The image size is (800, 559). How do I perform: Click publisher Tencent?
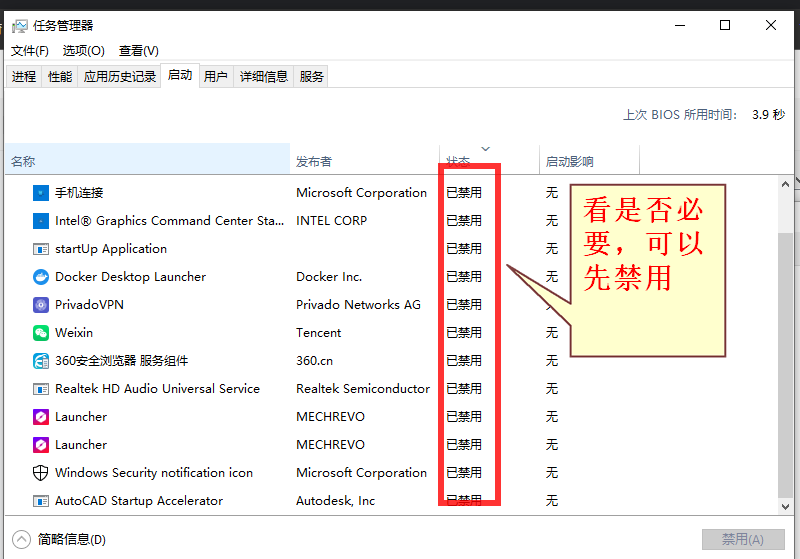click(318, 333)
